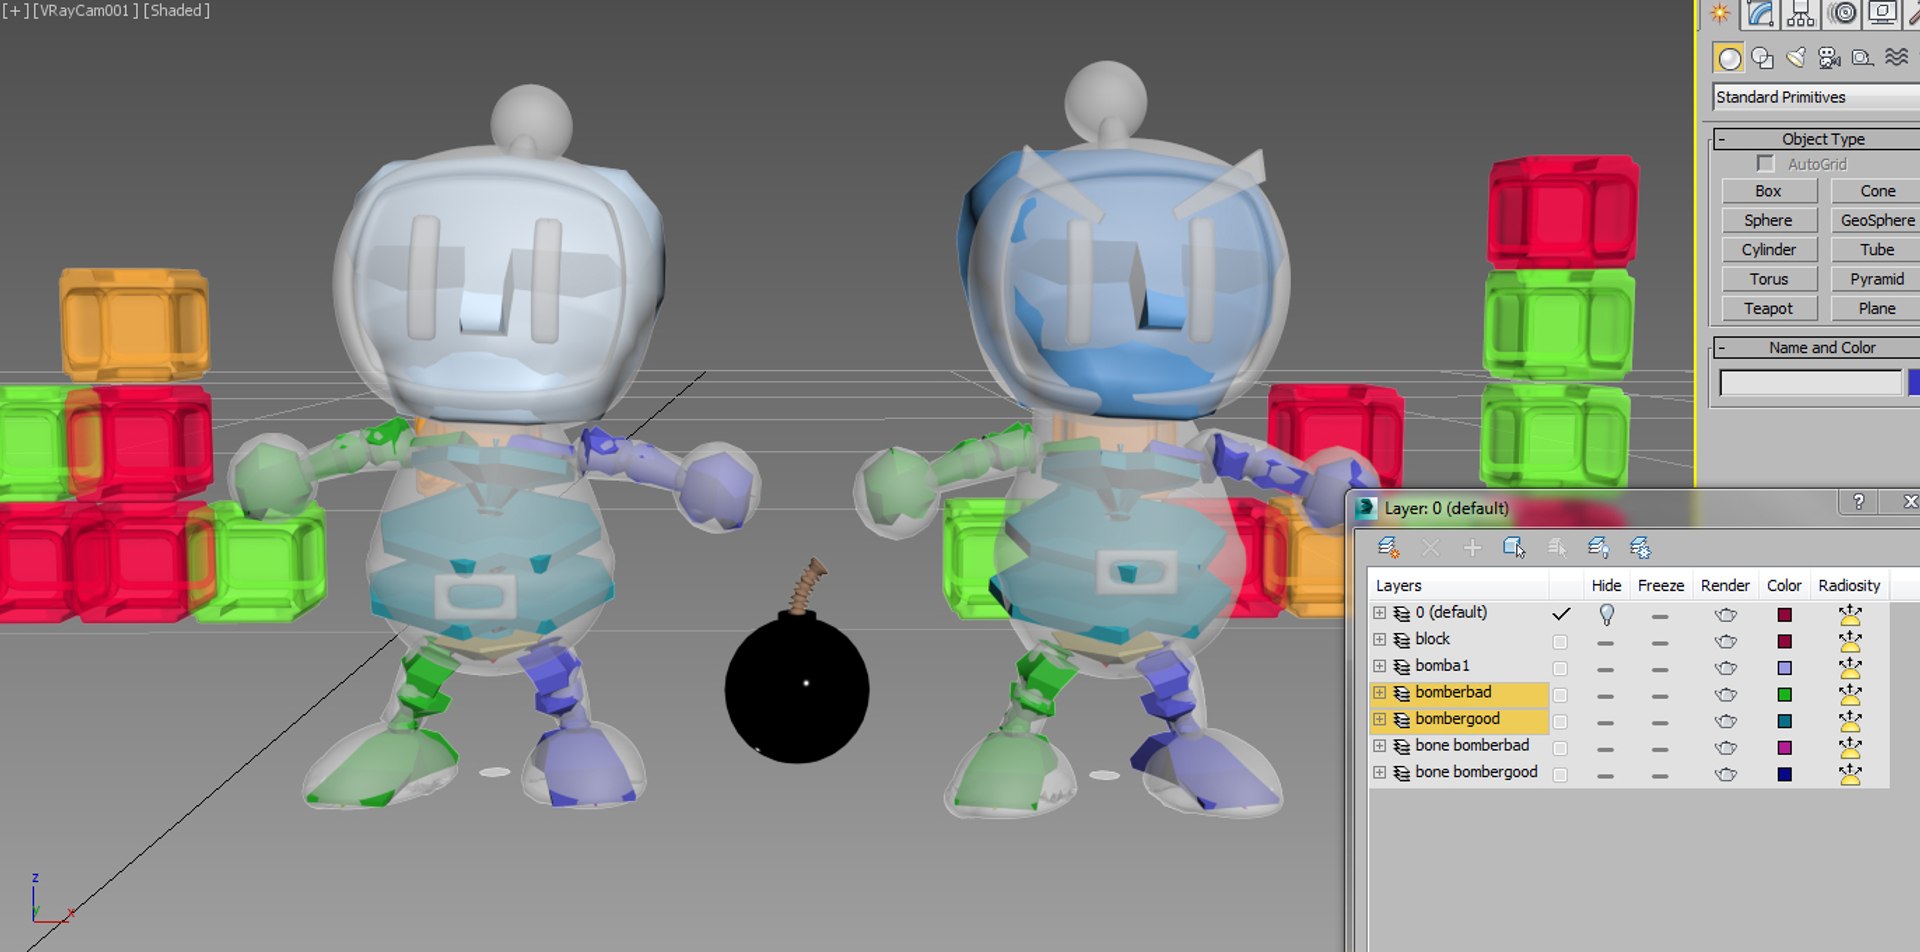1920x952 pixels.
Task: Click Highlight Selected Objects' Layers icon
Action: point(1556,547)
